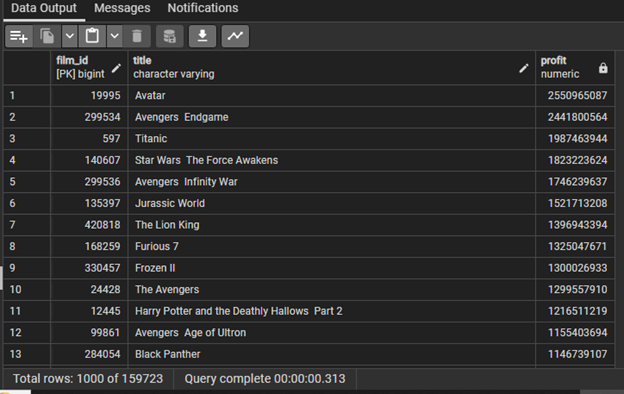Click profit value 1146739107

[575, 354]
